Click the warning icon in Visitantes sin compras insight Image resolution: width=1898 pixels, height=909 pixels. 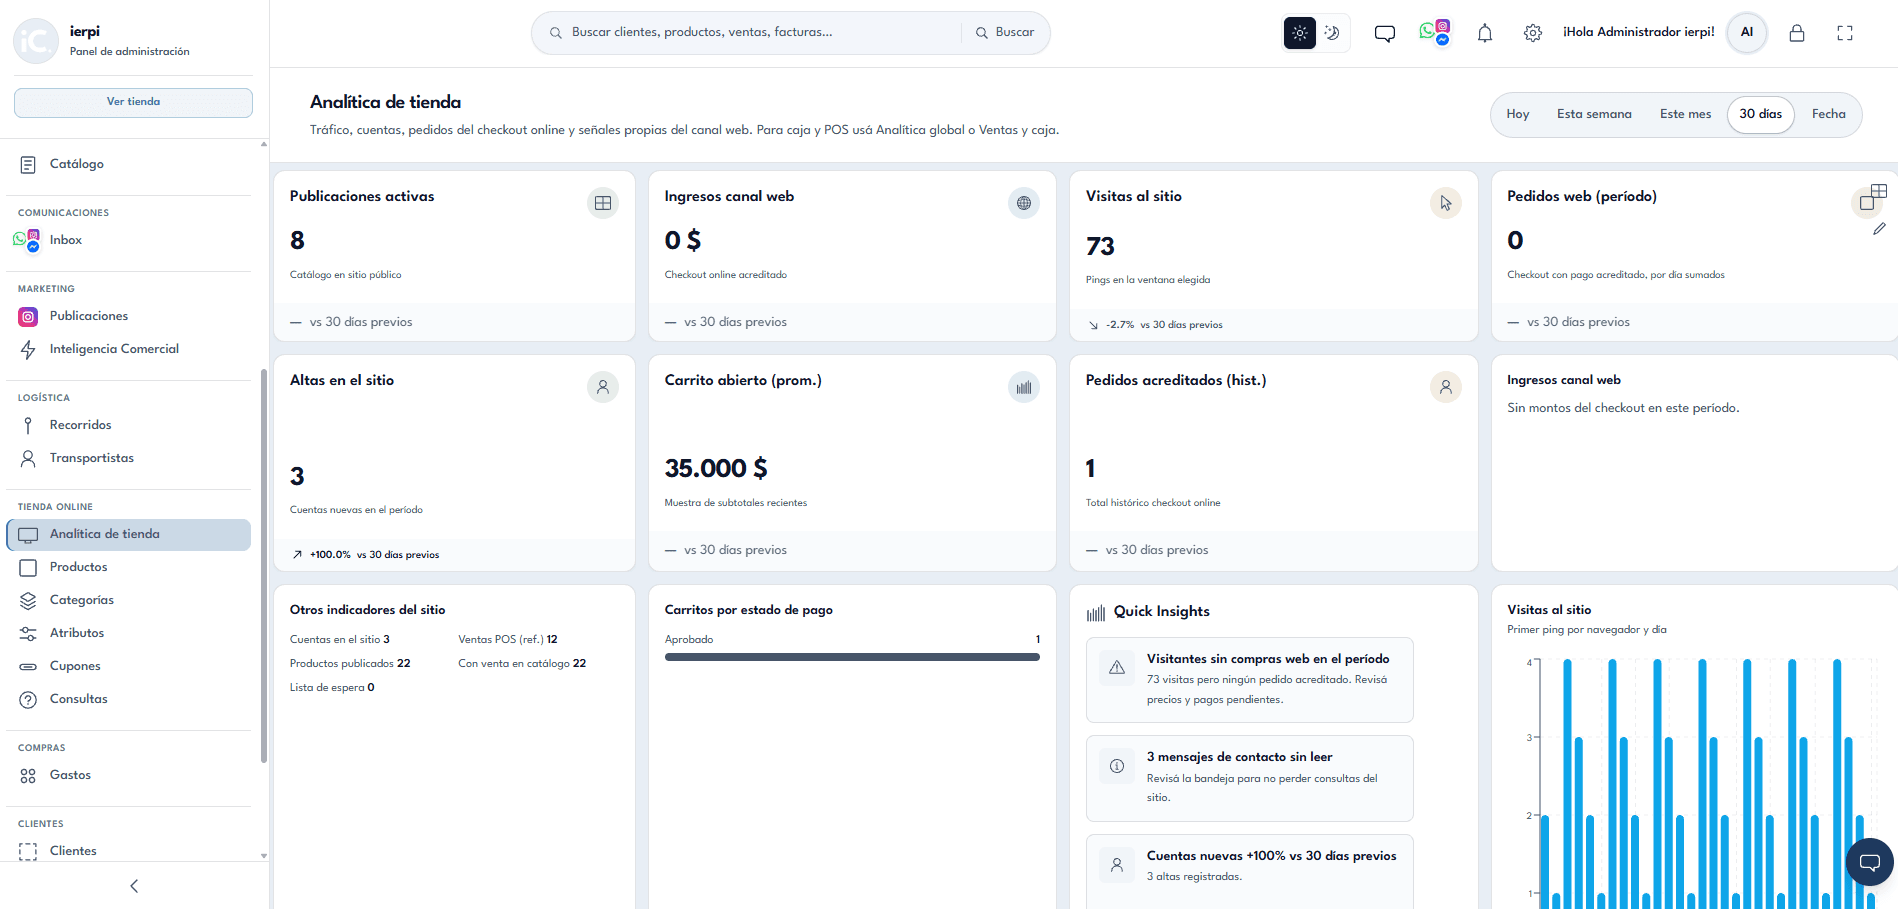[1117, 667]
